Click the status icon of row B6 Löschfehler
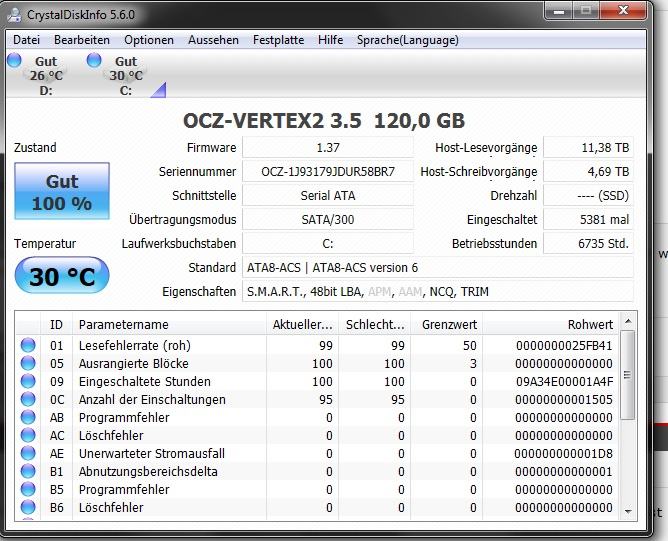The image size is (668, 541). tap(28, 507)
